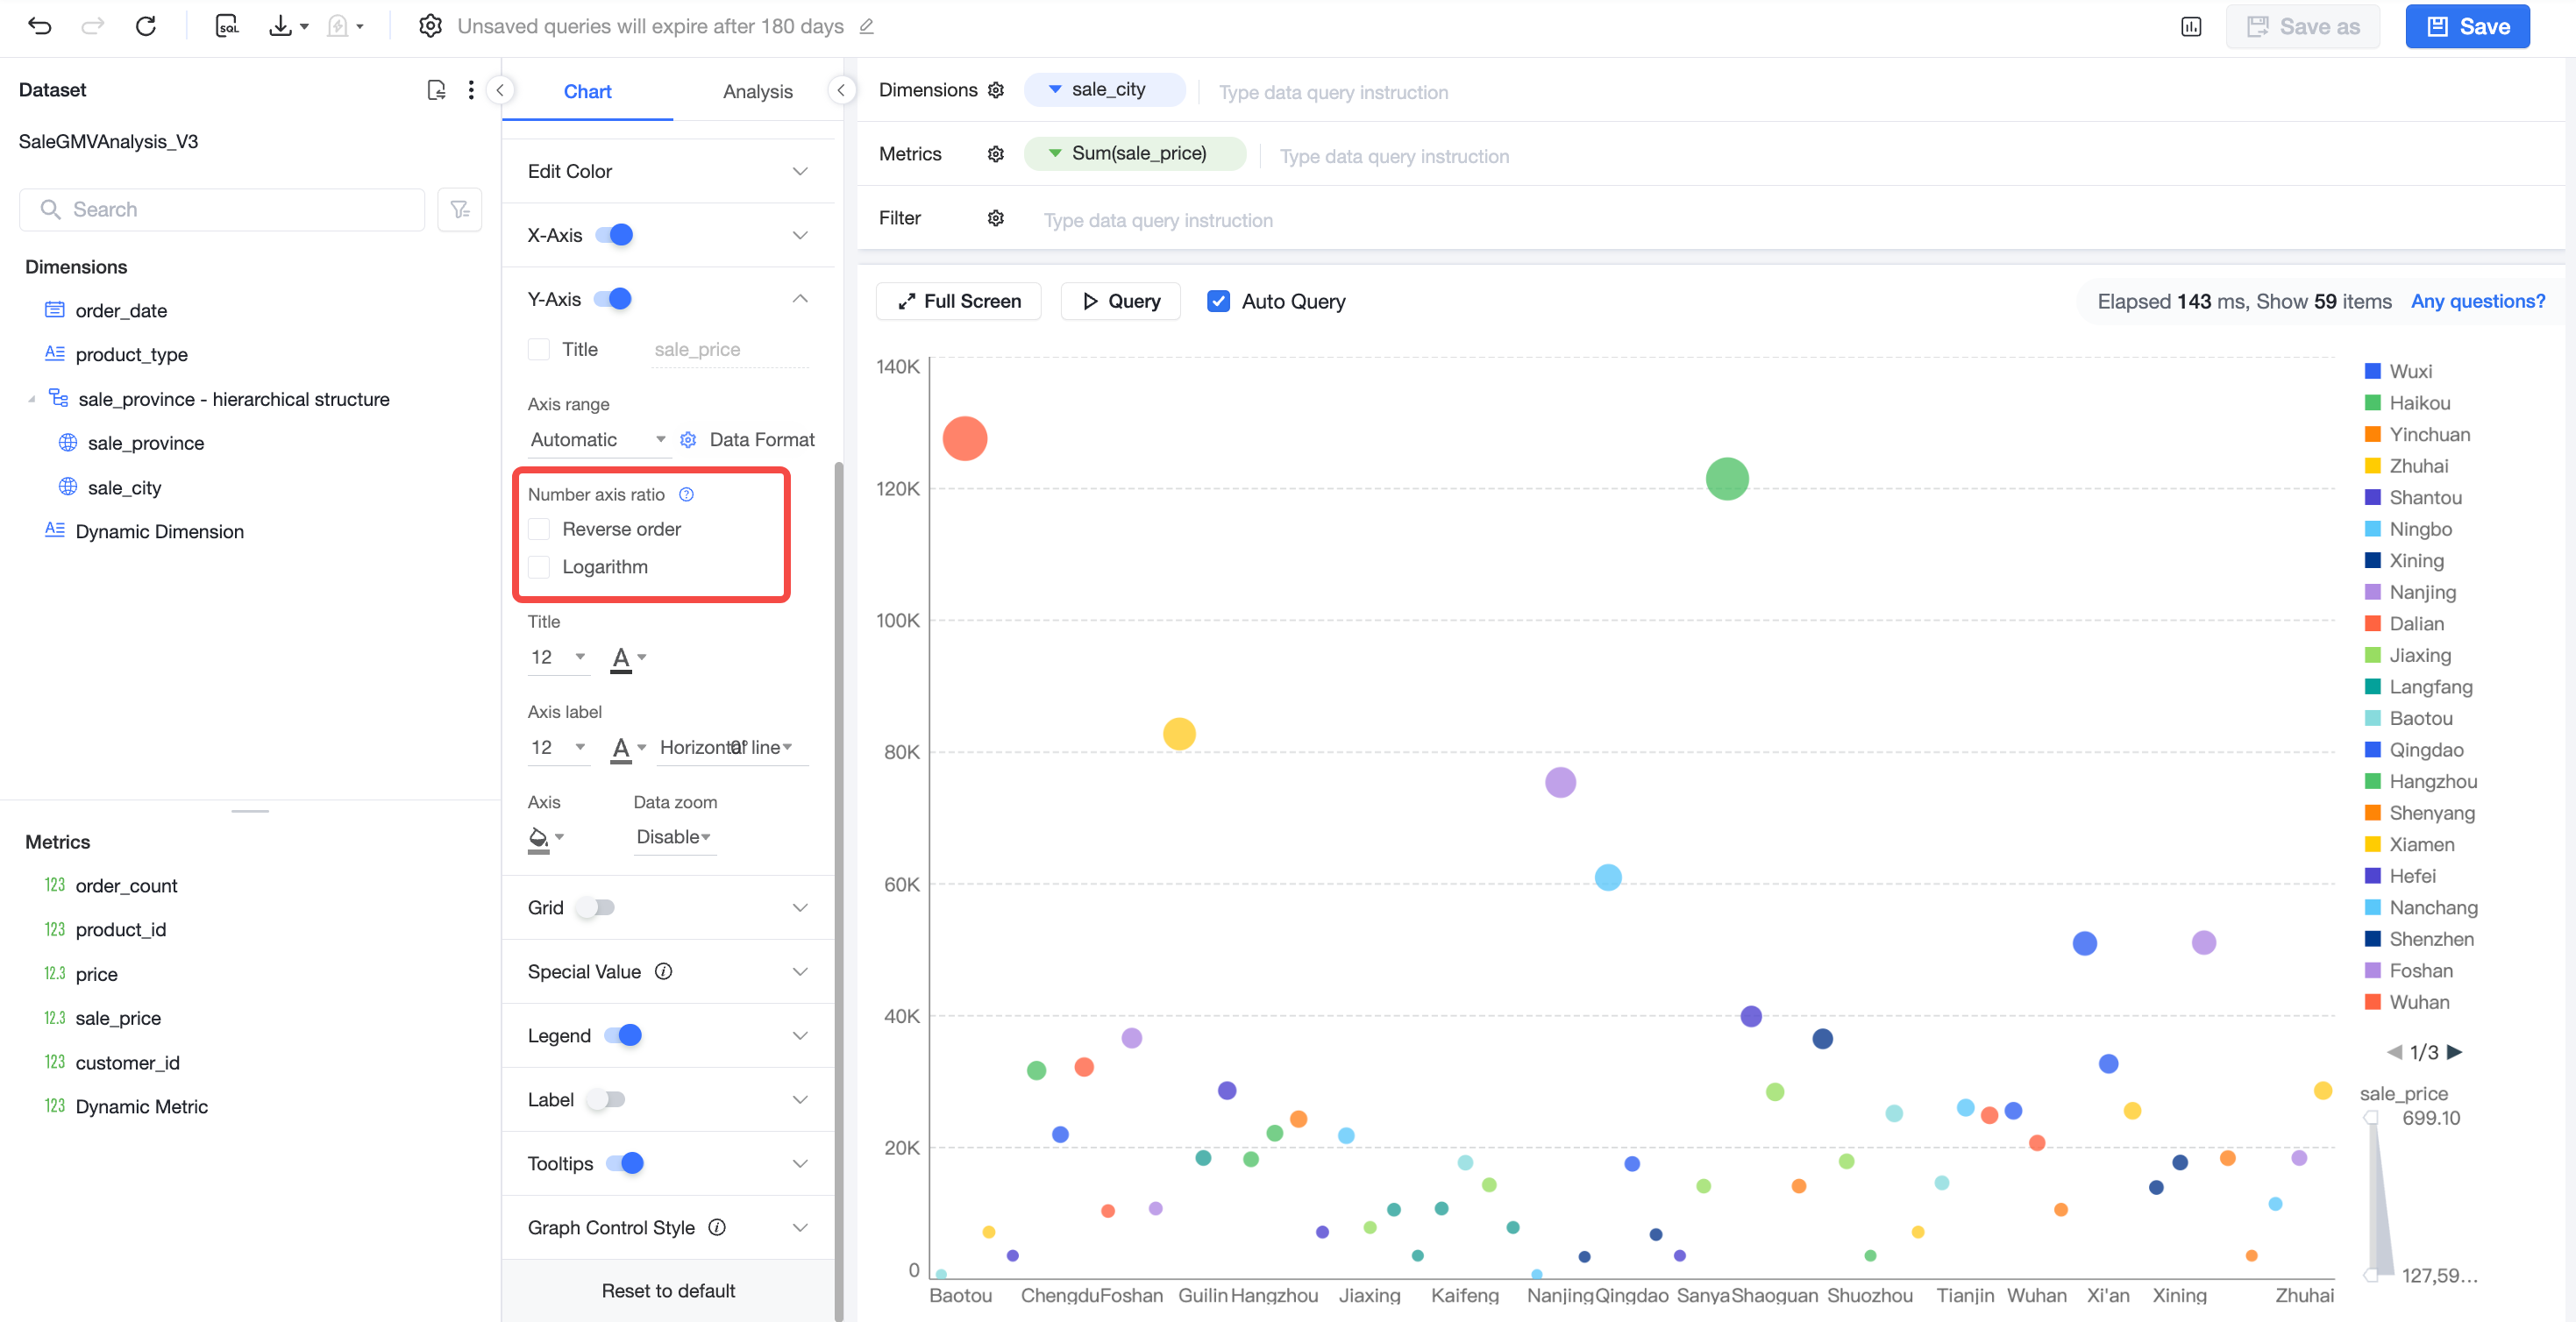Expand the Edit Color section
This screenshot has width=2576, height=1322.
[668, 171]
